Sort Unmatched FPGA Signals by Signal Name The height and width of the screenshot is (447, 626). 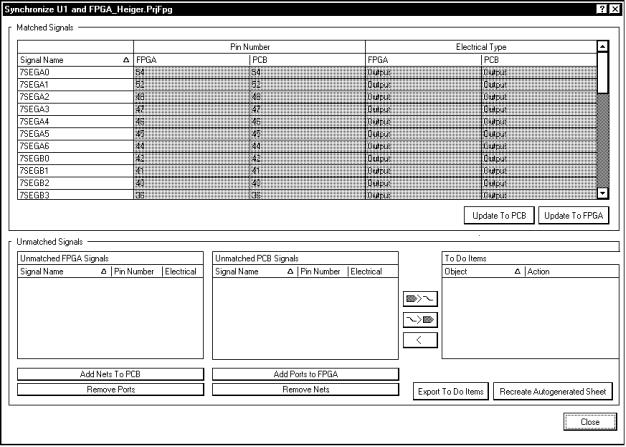click(x=65, y=271)
